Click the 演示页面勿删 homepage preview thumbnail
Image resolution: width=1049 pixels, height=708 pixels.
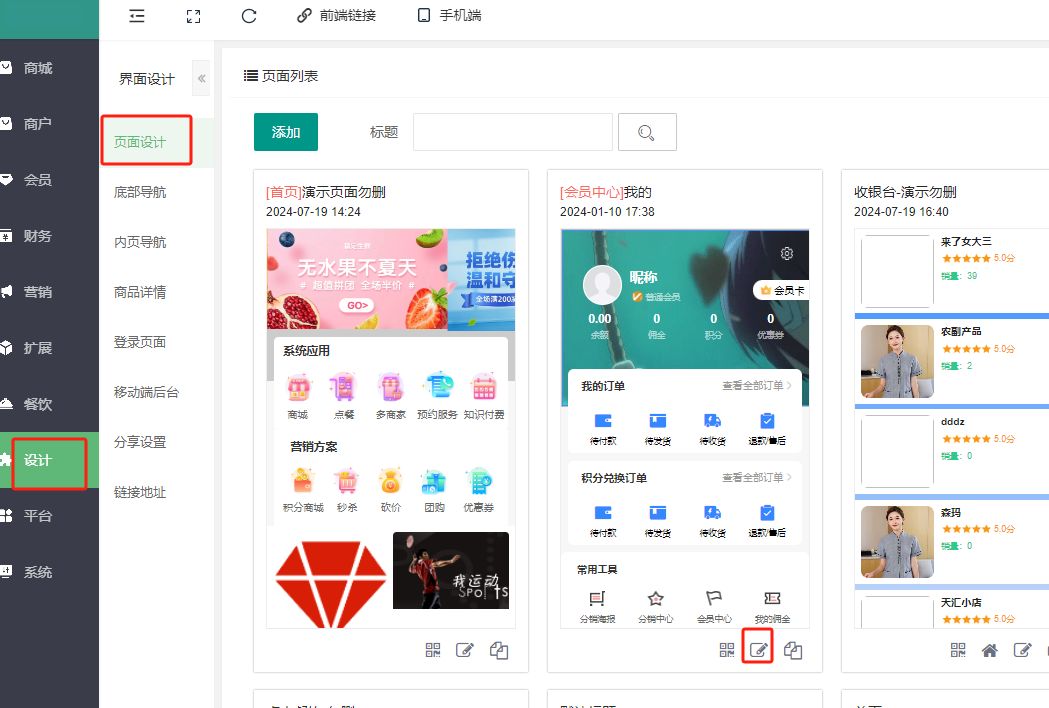pyautogui.click(x=390, y=420)
